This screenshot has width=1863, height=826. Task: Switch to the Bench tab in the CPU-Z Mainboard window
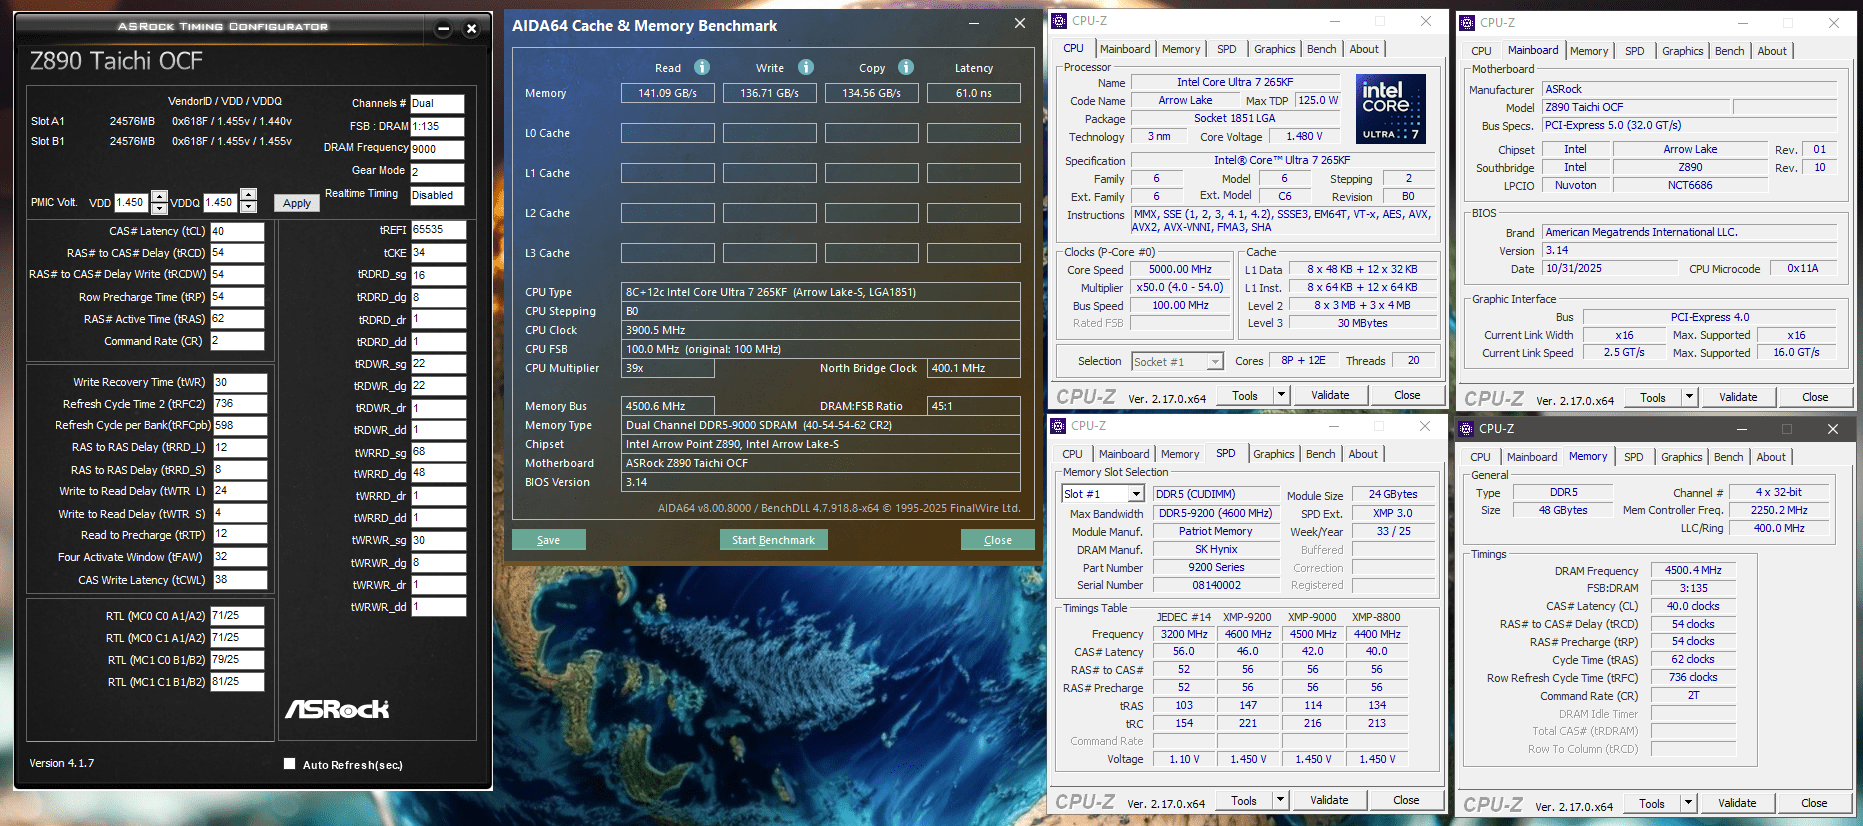1729,51
